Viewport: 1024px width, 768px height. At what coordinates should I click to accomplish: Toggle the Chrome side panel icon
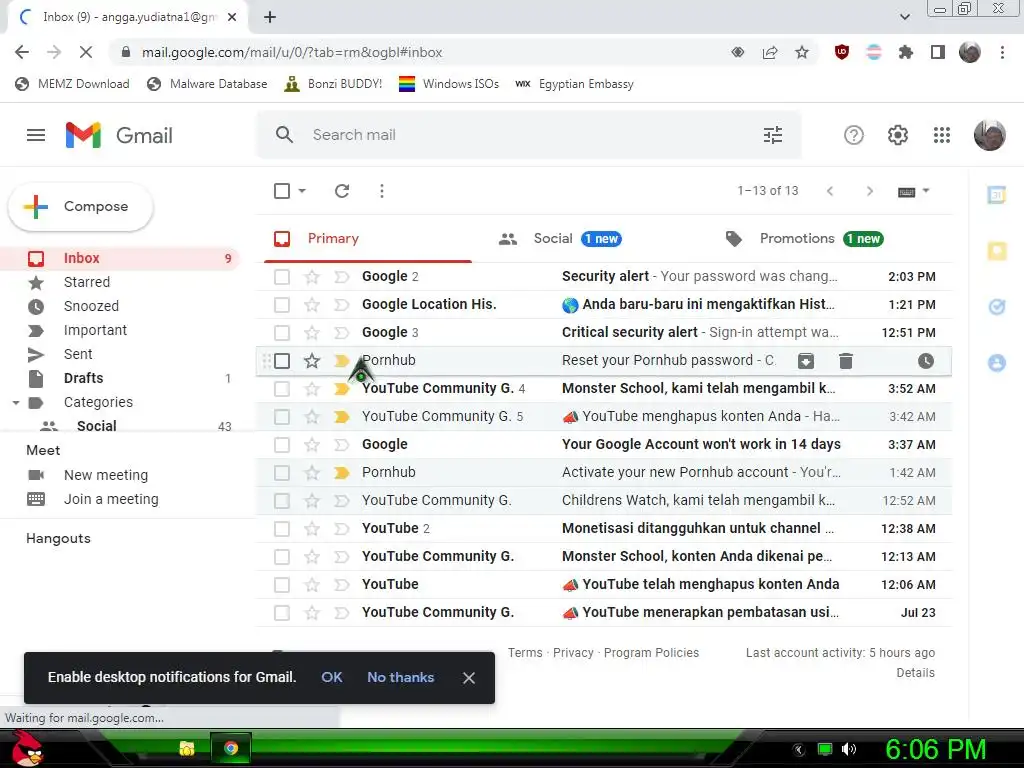click(x=938, y=52)
